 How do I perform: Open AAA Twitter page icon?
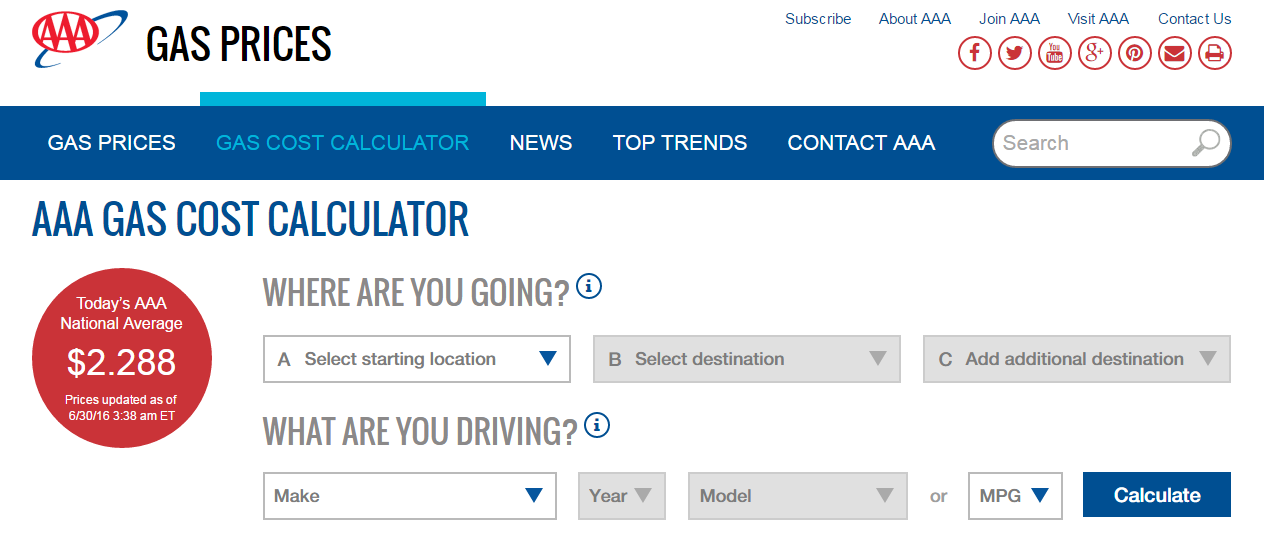(x=1015, y=53)
